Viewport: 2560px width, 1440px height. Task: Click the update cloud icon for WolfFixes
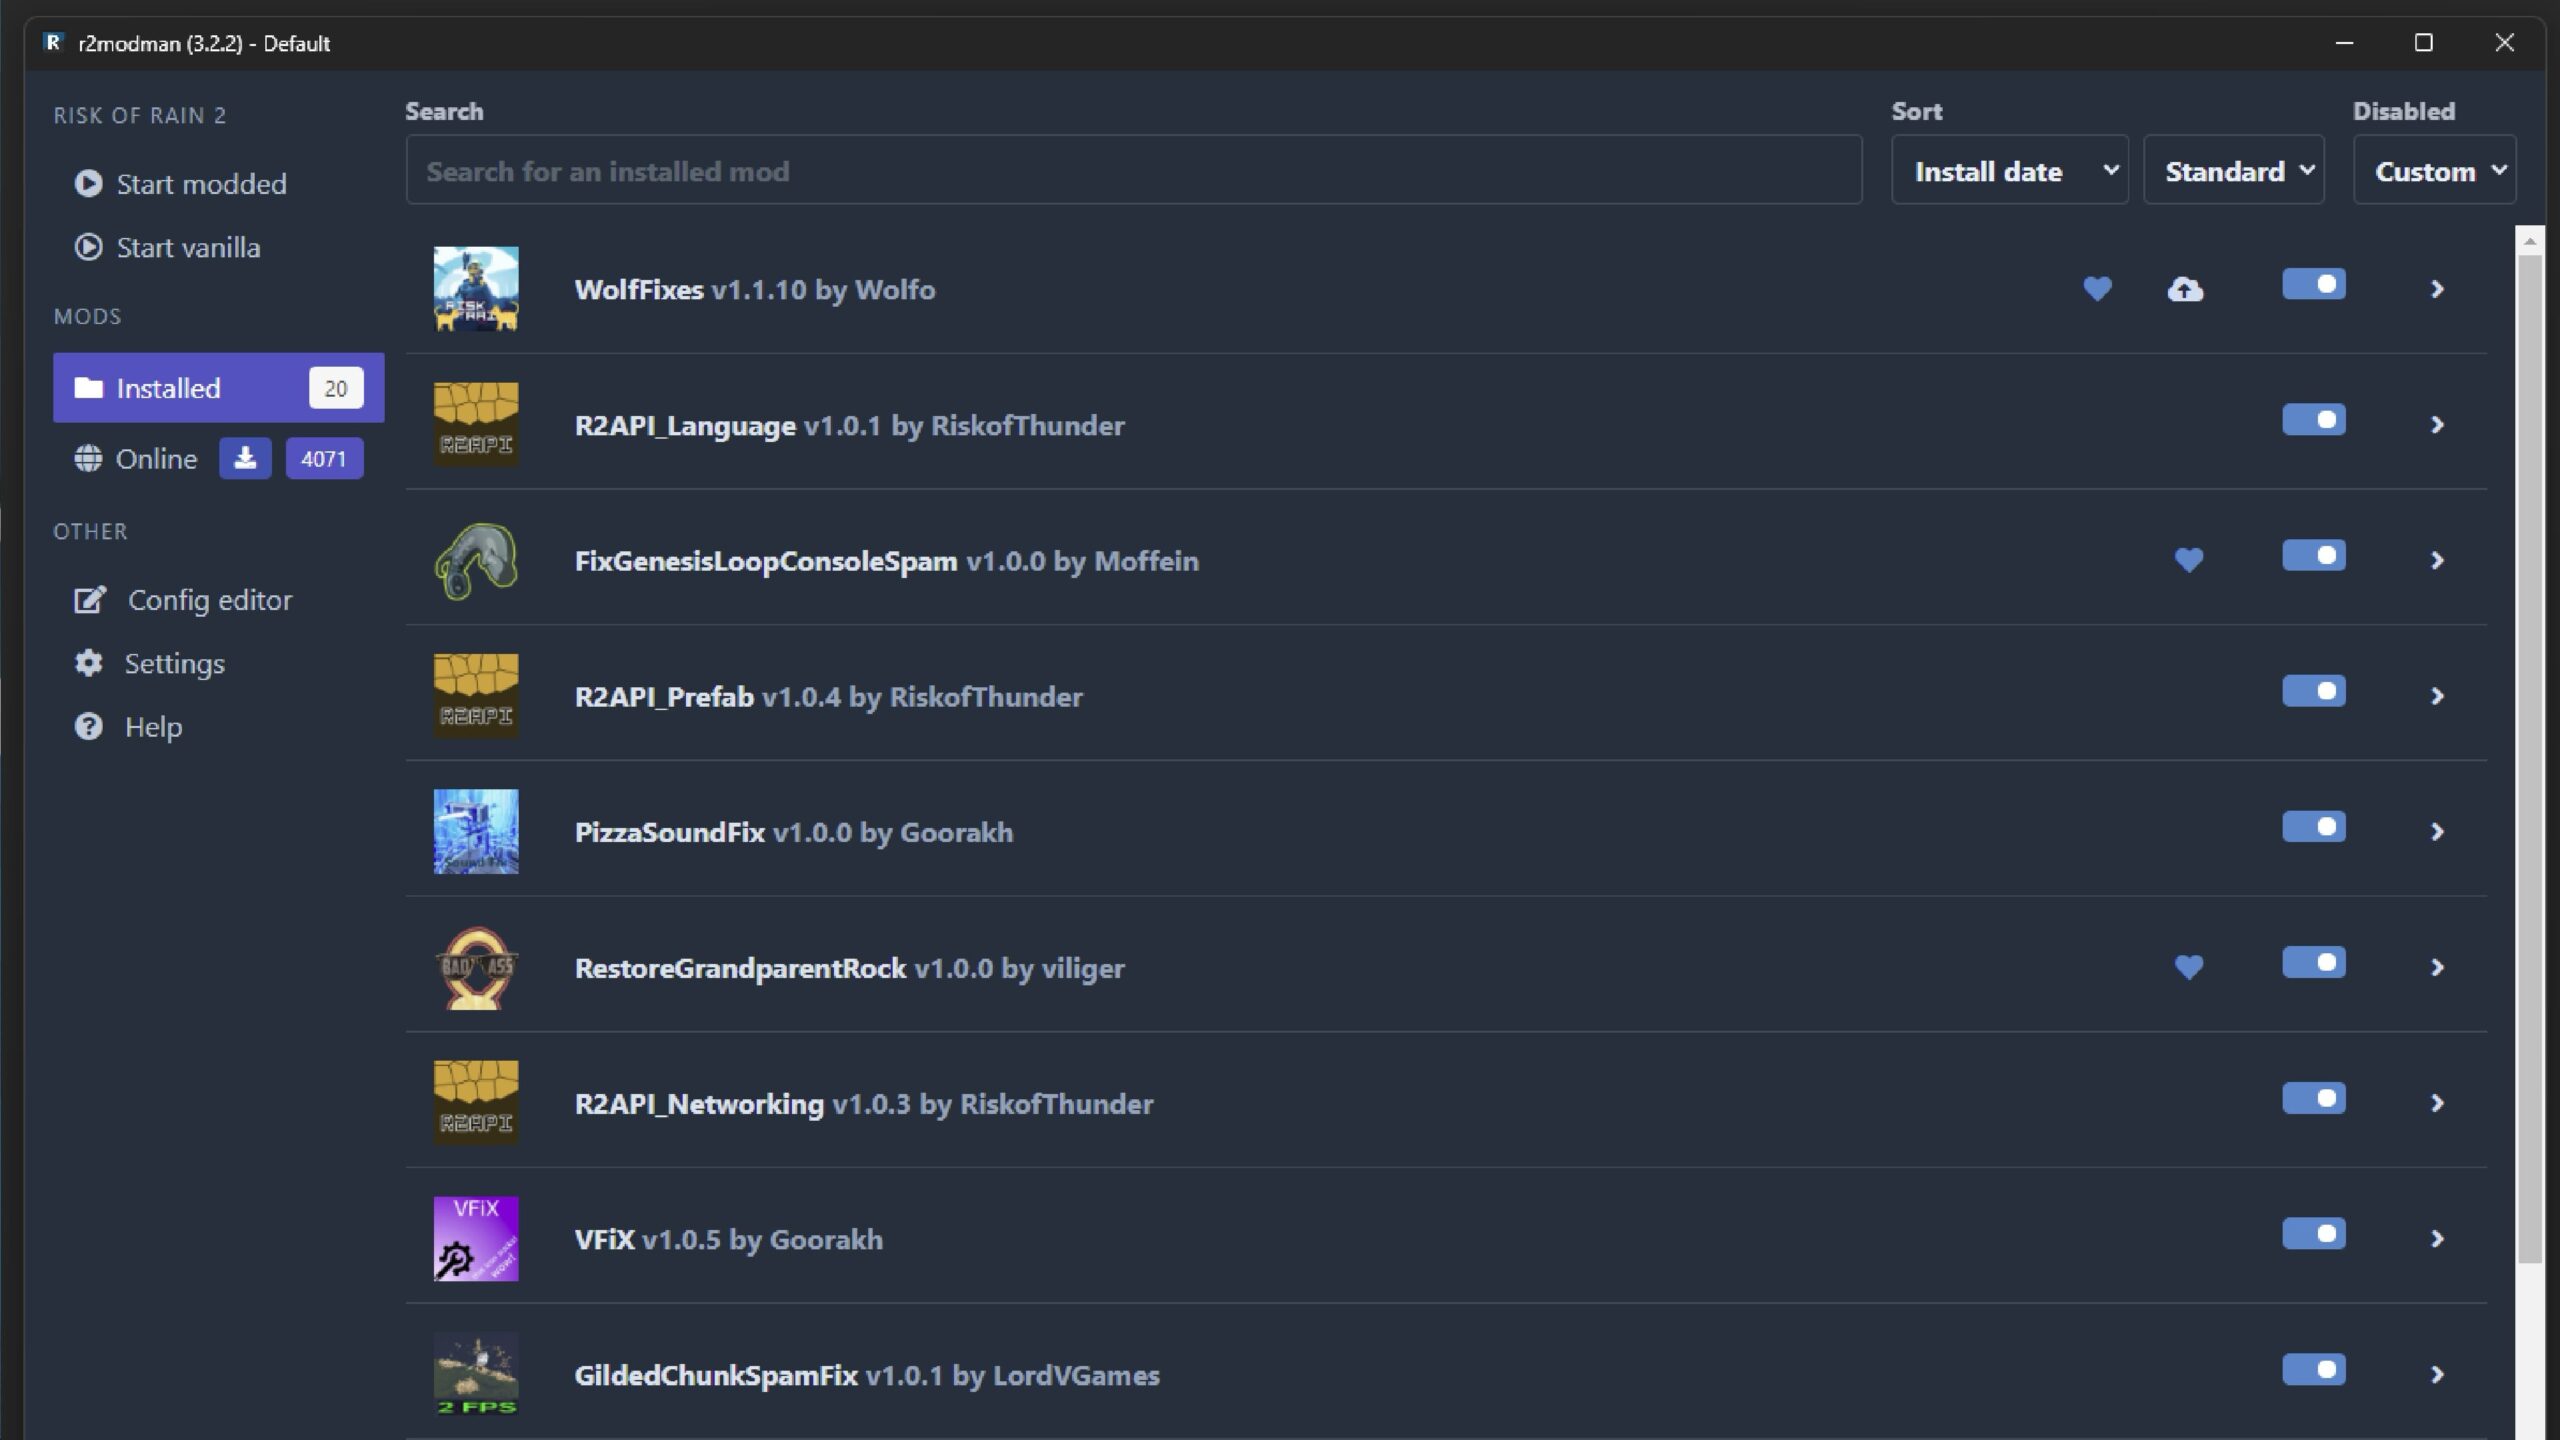(2185, 289)
